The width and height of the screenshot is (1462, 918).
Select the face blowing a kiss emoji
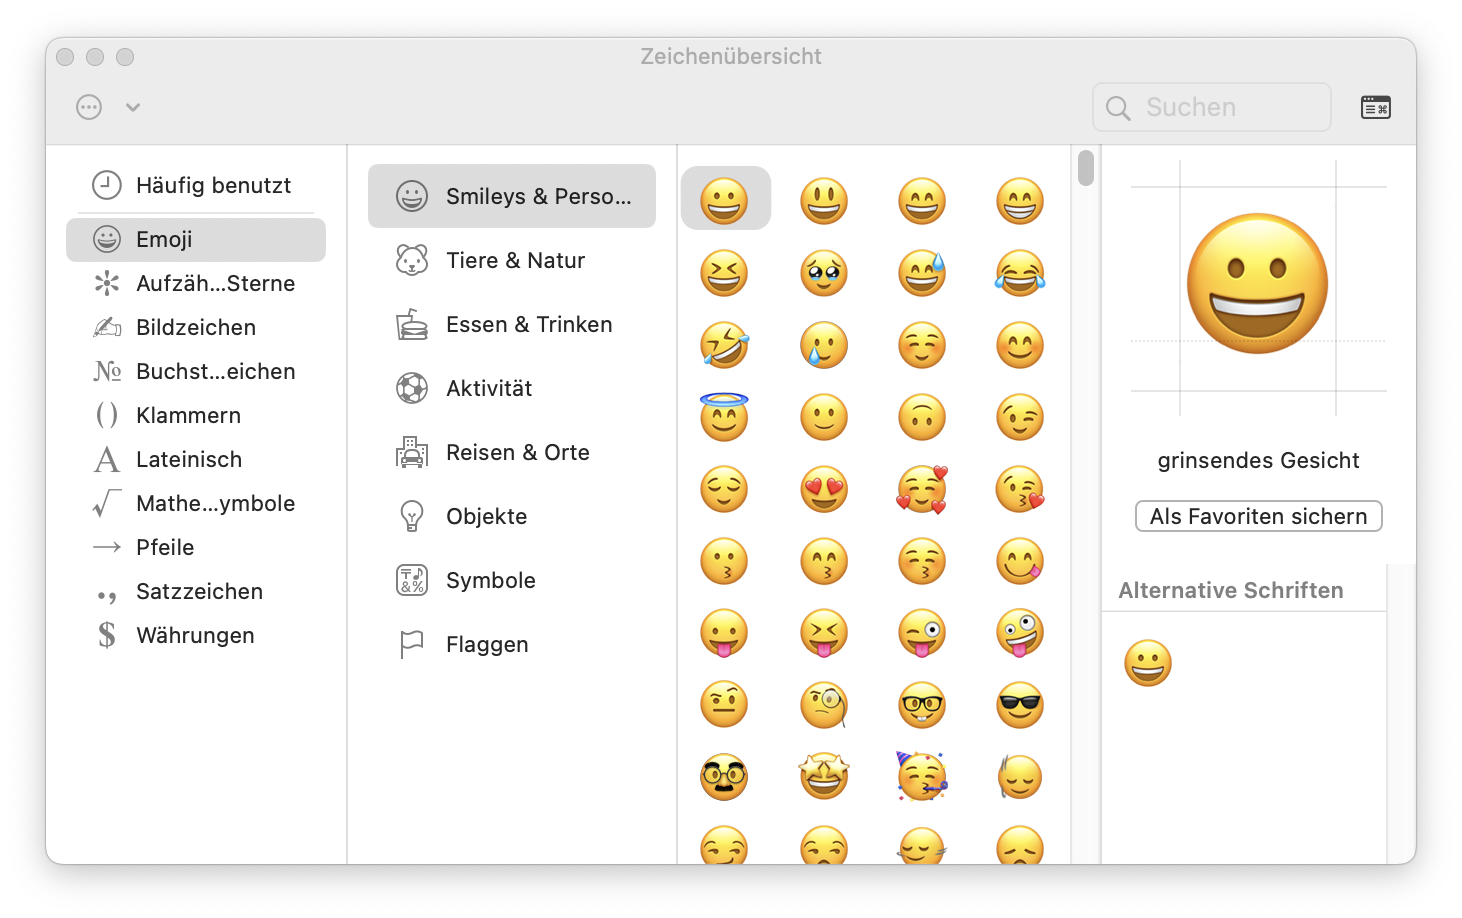click(x=1020, y=489)
